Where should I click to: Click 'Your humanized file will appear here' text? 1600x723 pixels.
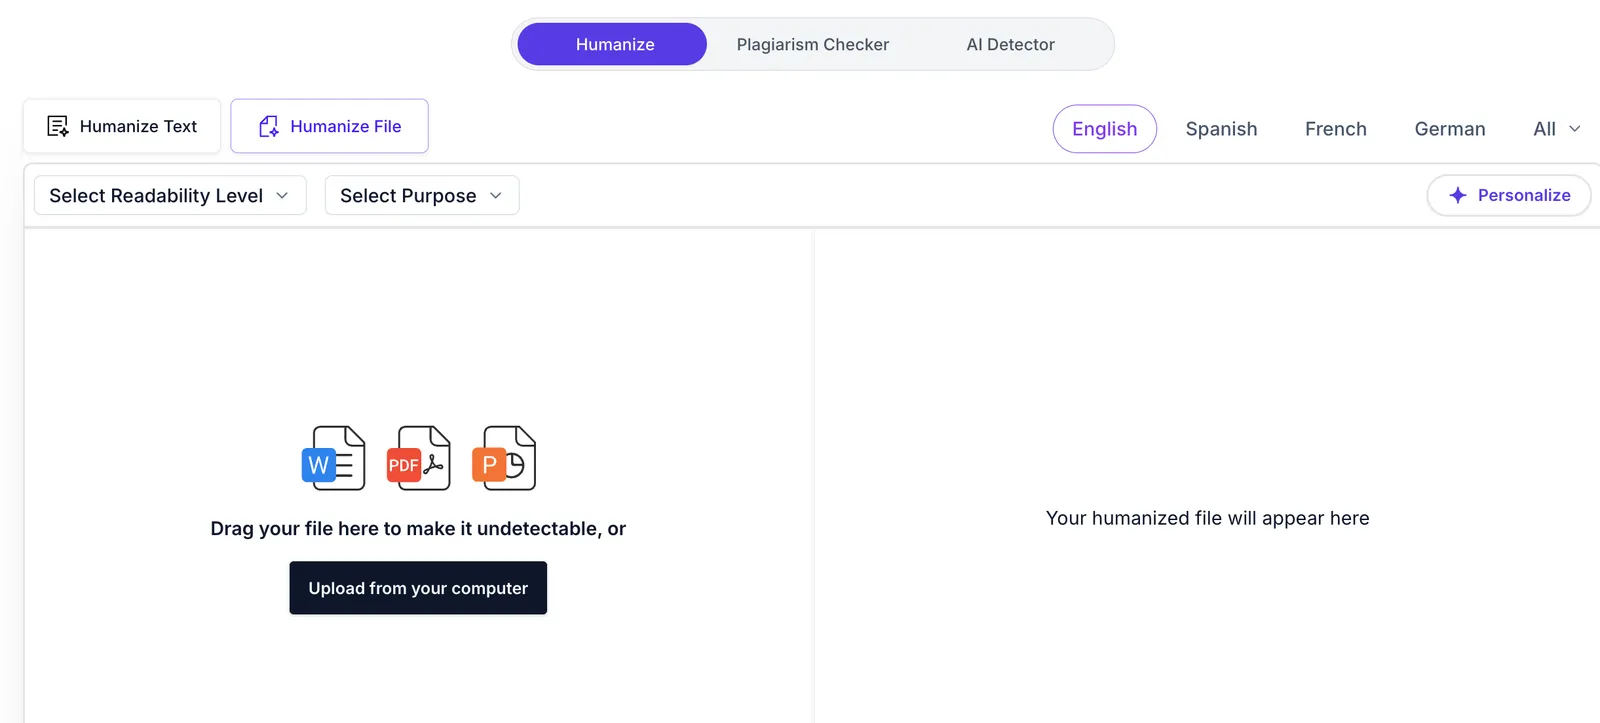click(x=1207, y=518)
